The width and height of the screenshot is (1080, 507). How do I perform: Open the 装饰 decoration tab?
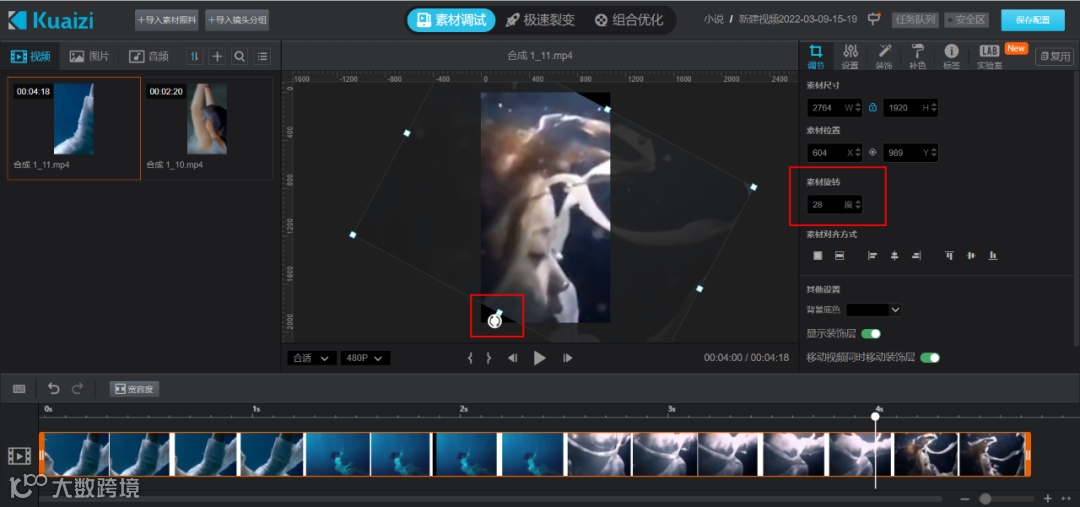coord(884,57)
